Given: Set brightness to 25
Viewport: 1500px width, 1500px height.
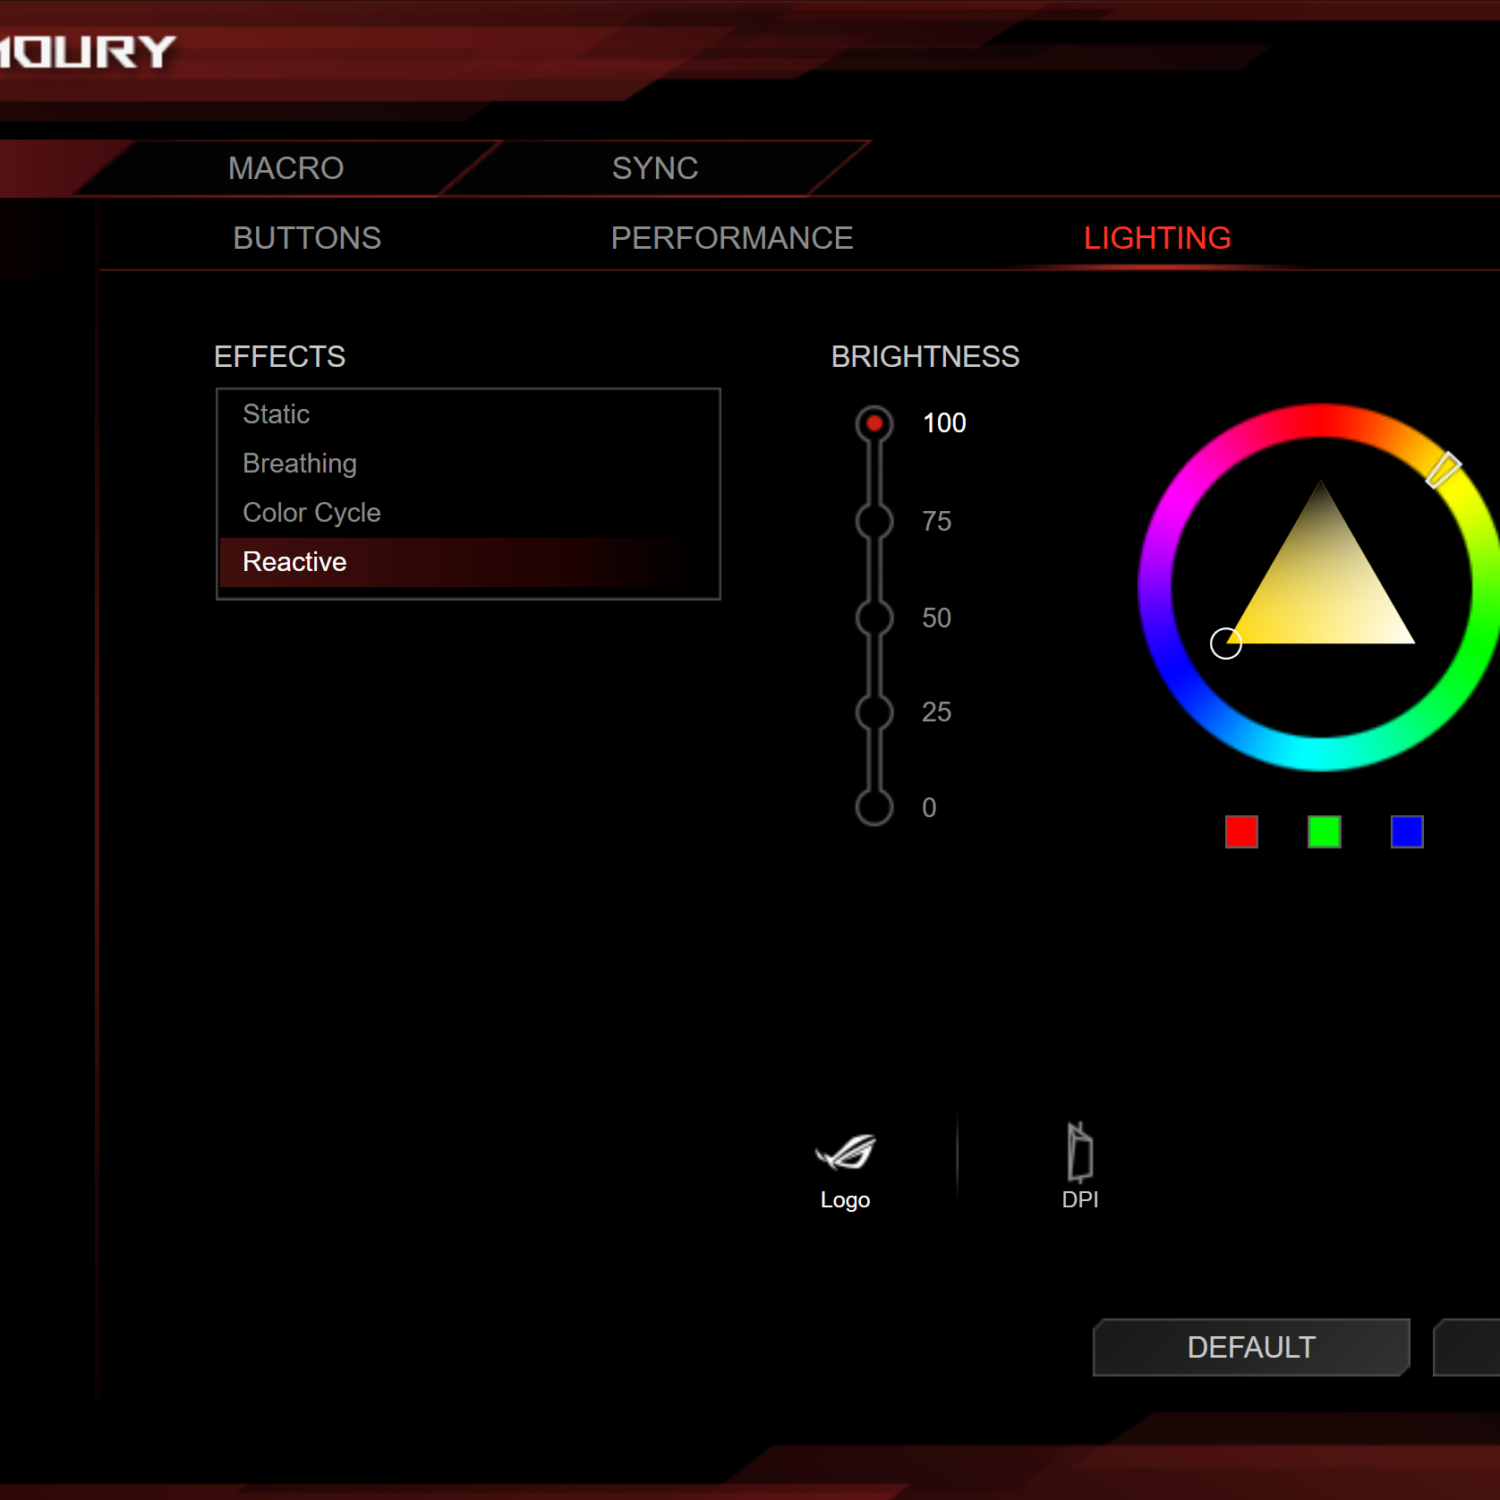Looking at the screenshot, I should click(x=874, y=712).
